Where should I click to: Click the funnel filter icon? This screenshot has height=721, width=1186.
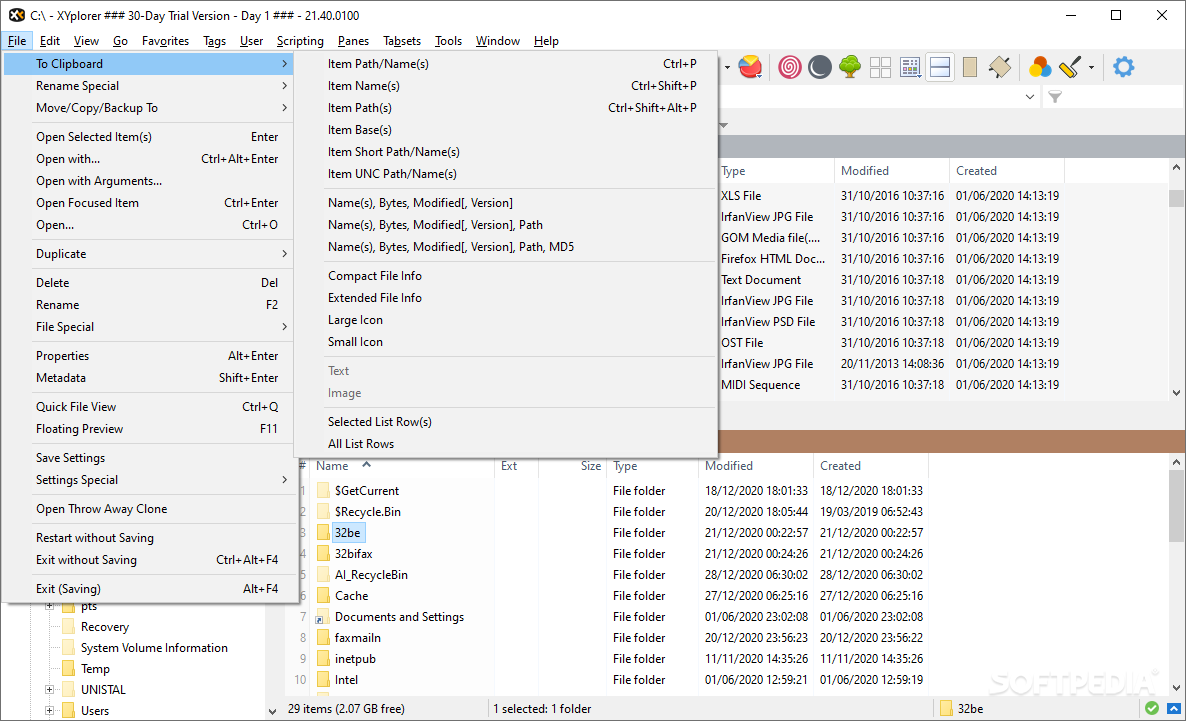[x=1055, y=97]
